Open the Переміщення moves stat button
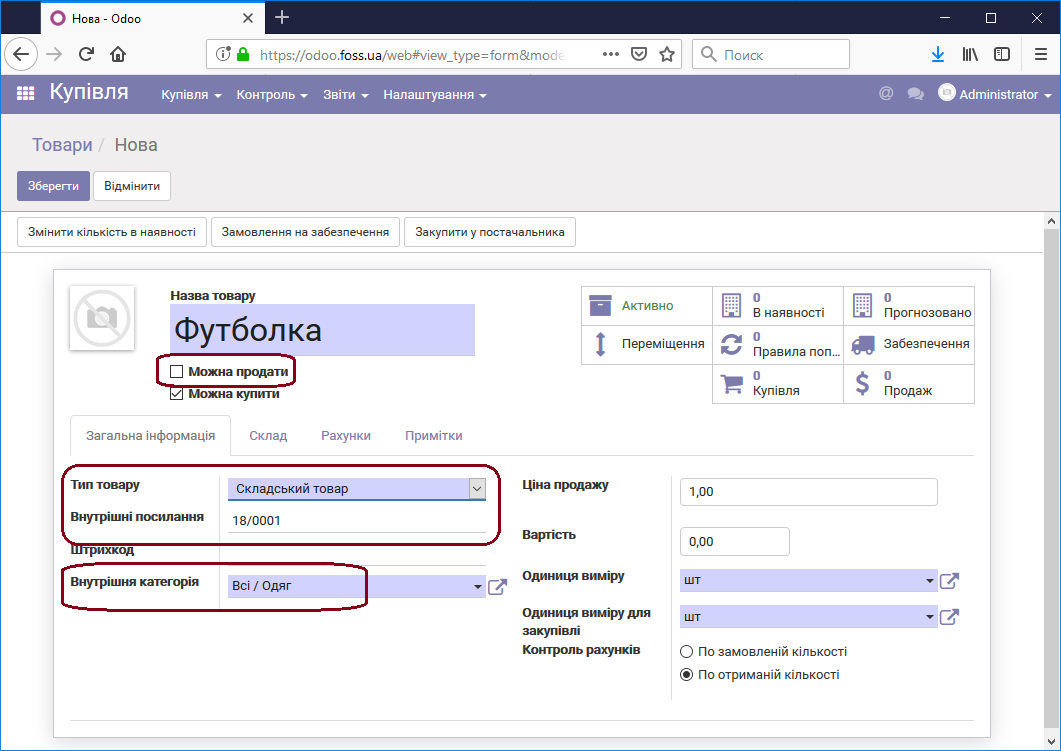 (x=647, y=344)
